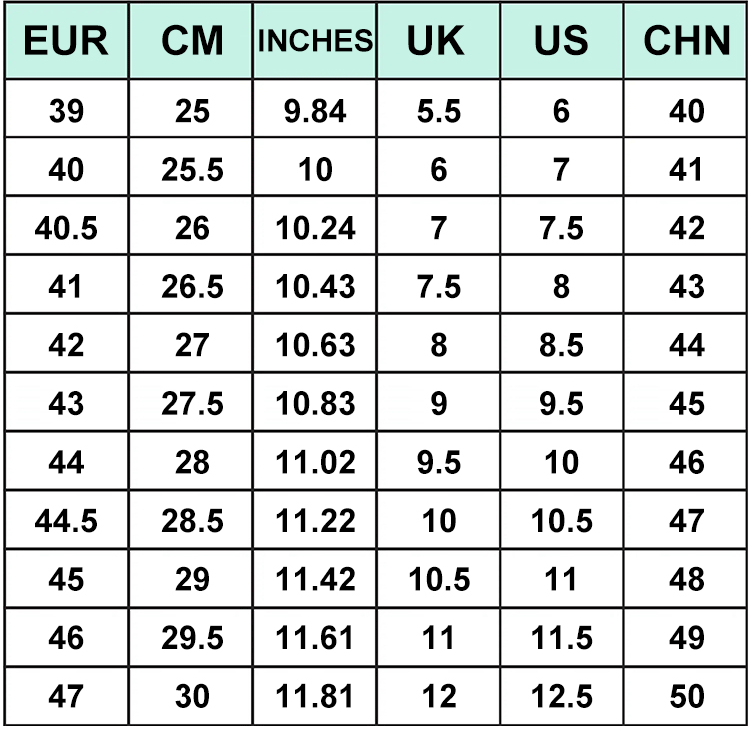Click EUR size 44.5 cell
Screen dimensions: 750x750
66,521
